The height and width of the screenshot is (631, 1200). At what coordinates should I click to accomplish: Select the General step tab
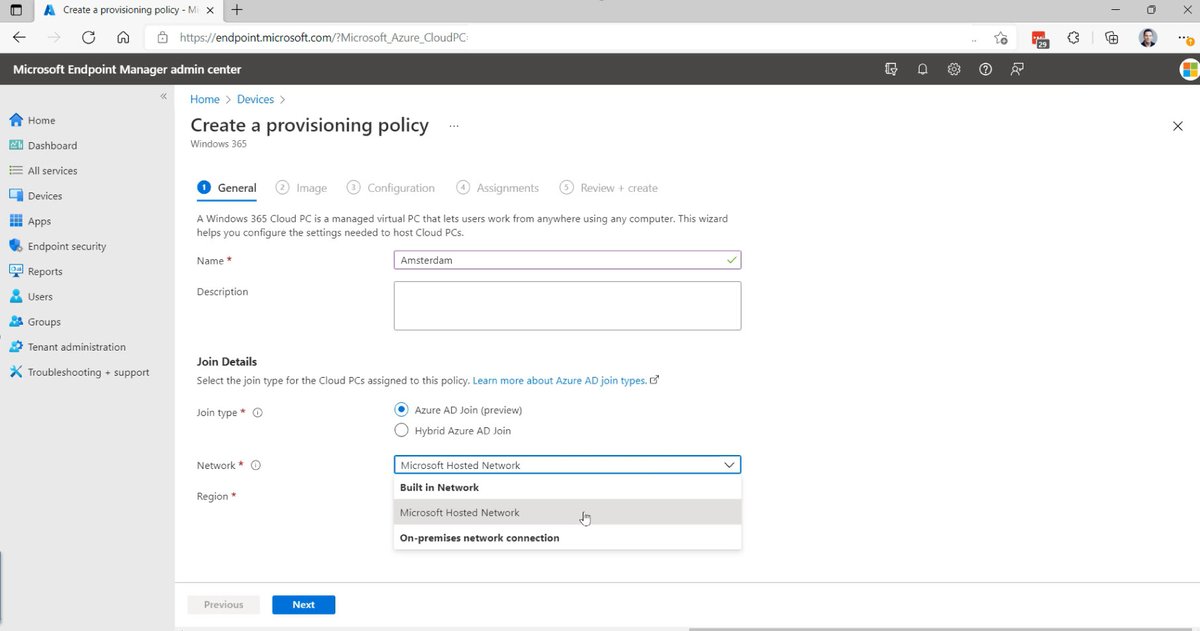pos(227,188)
